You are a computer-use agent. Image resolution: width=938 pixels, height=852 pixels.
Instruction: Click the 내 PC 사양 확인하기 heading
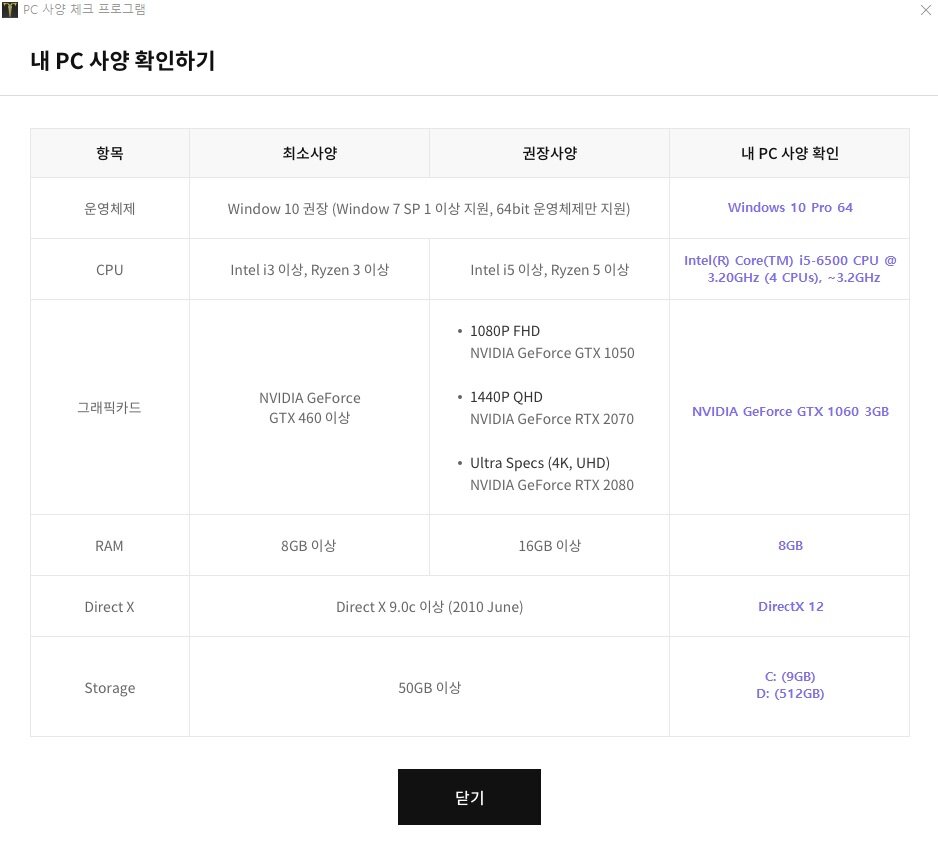[x=123, y=60]
